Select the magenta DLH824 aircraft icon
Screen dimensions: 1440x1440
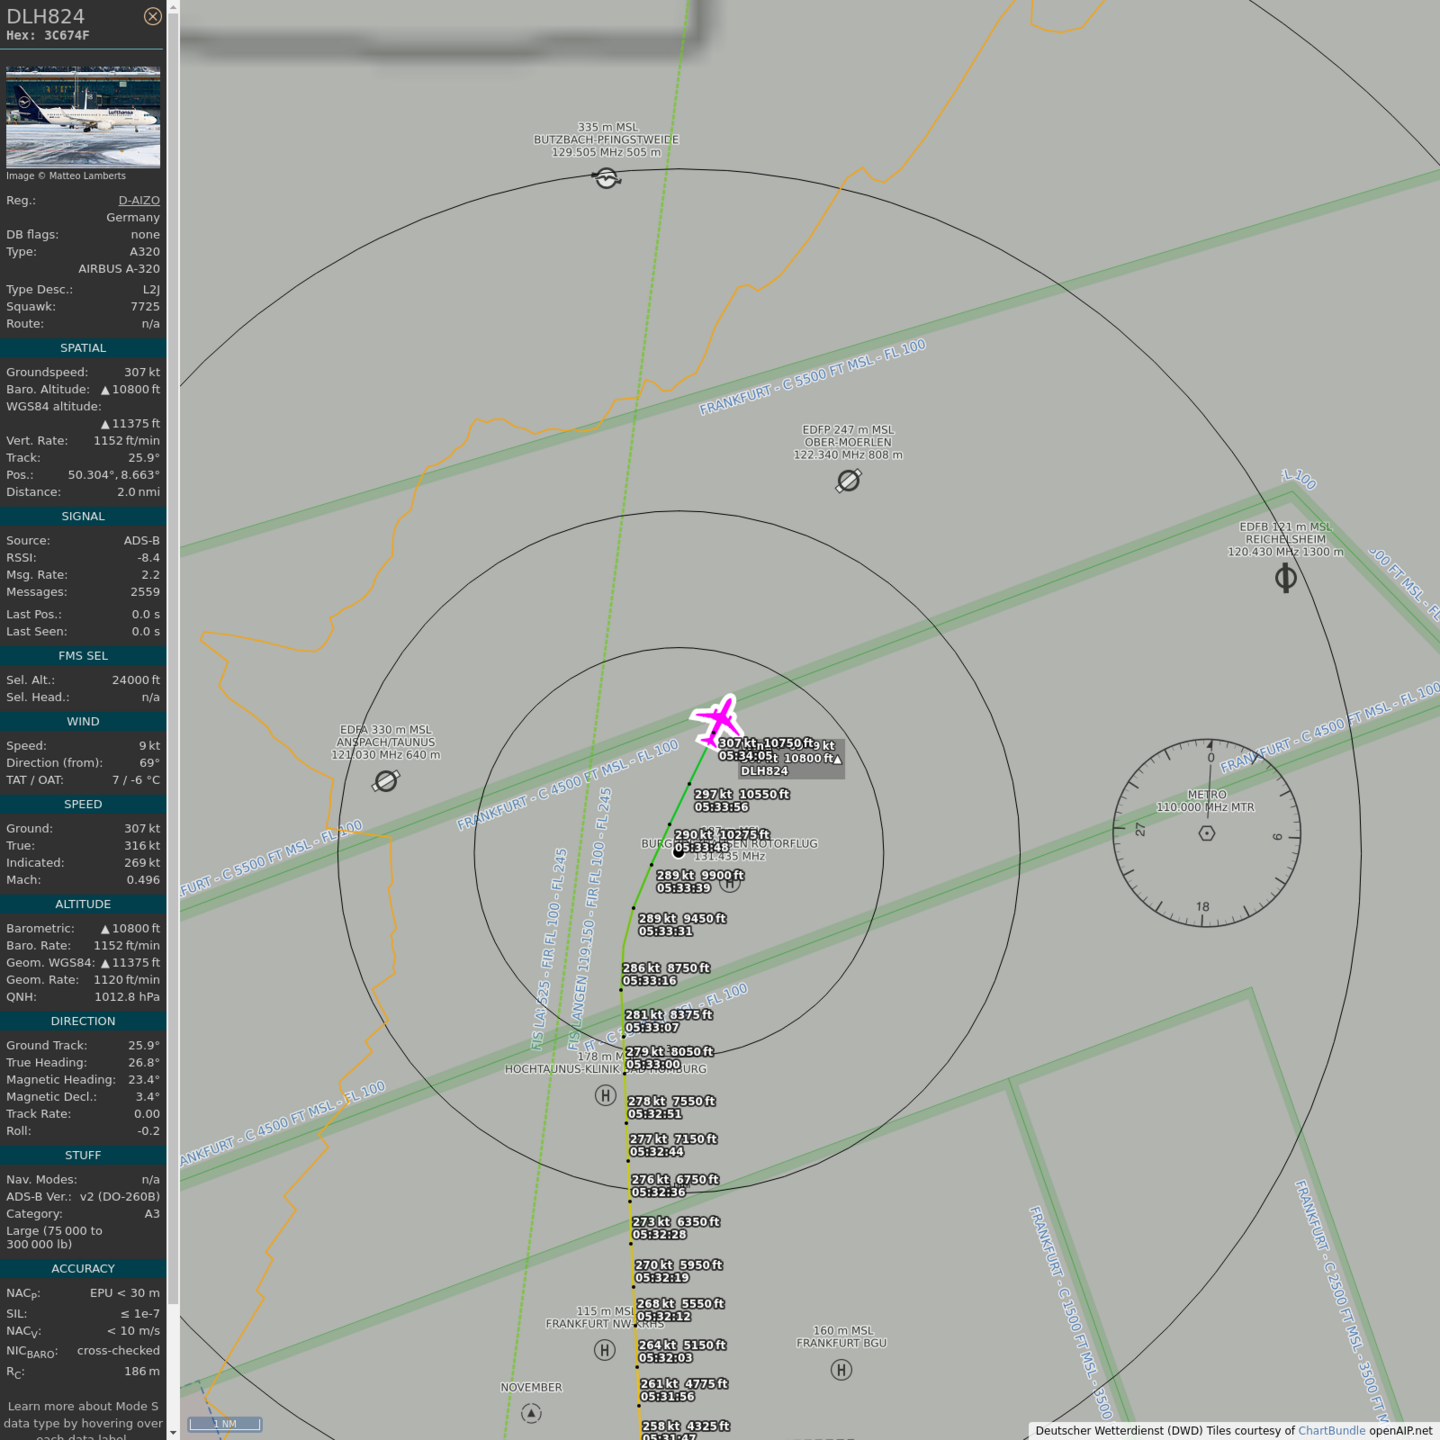tap(717, 720)
